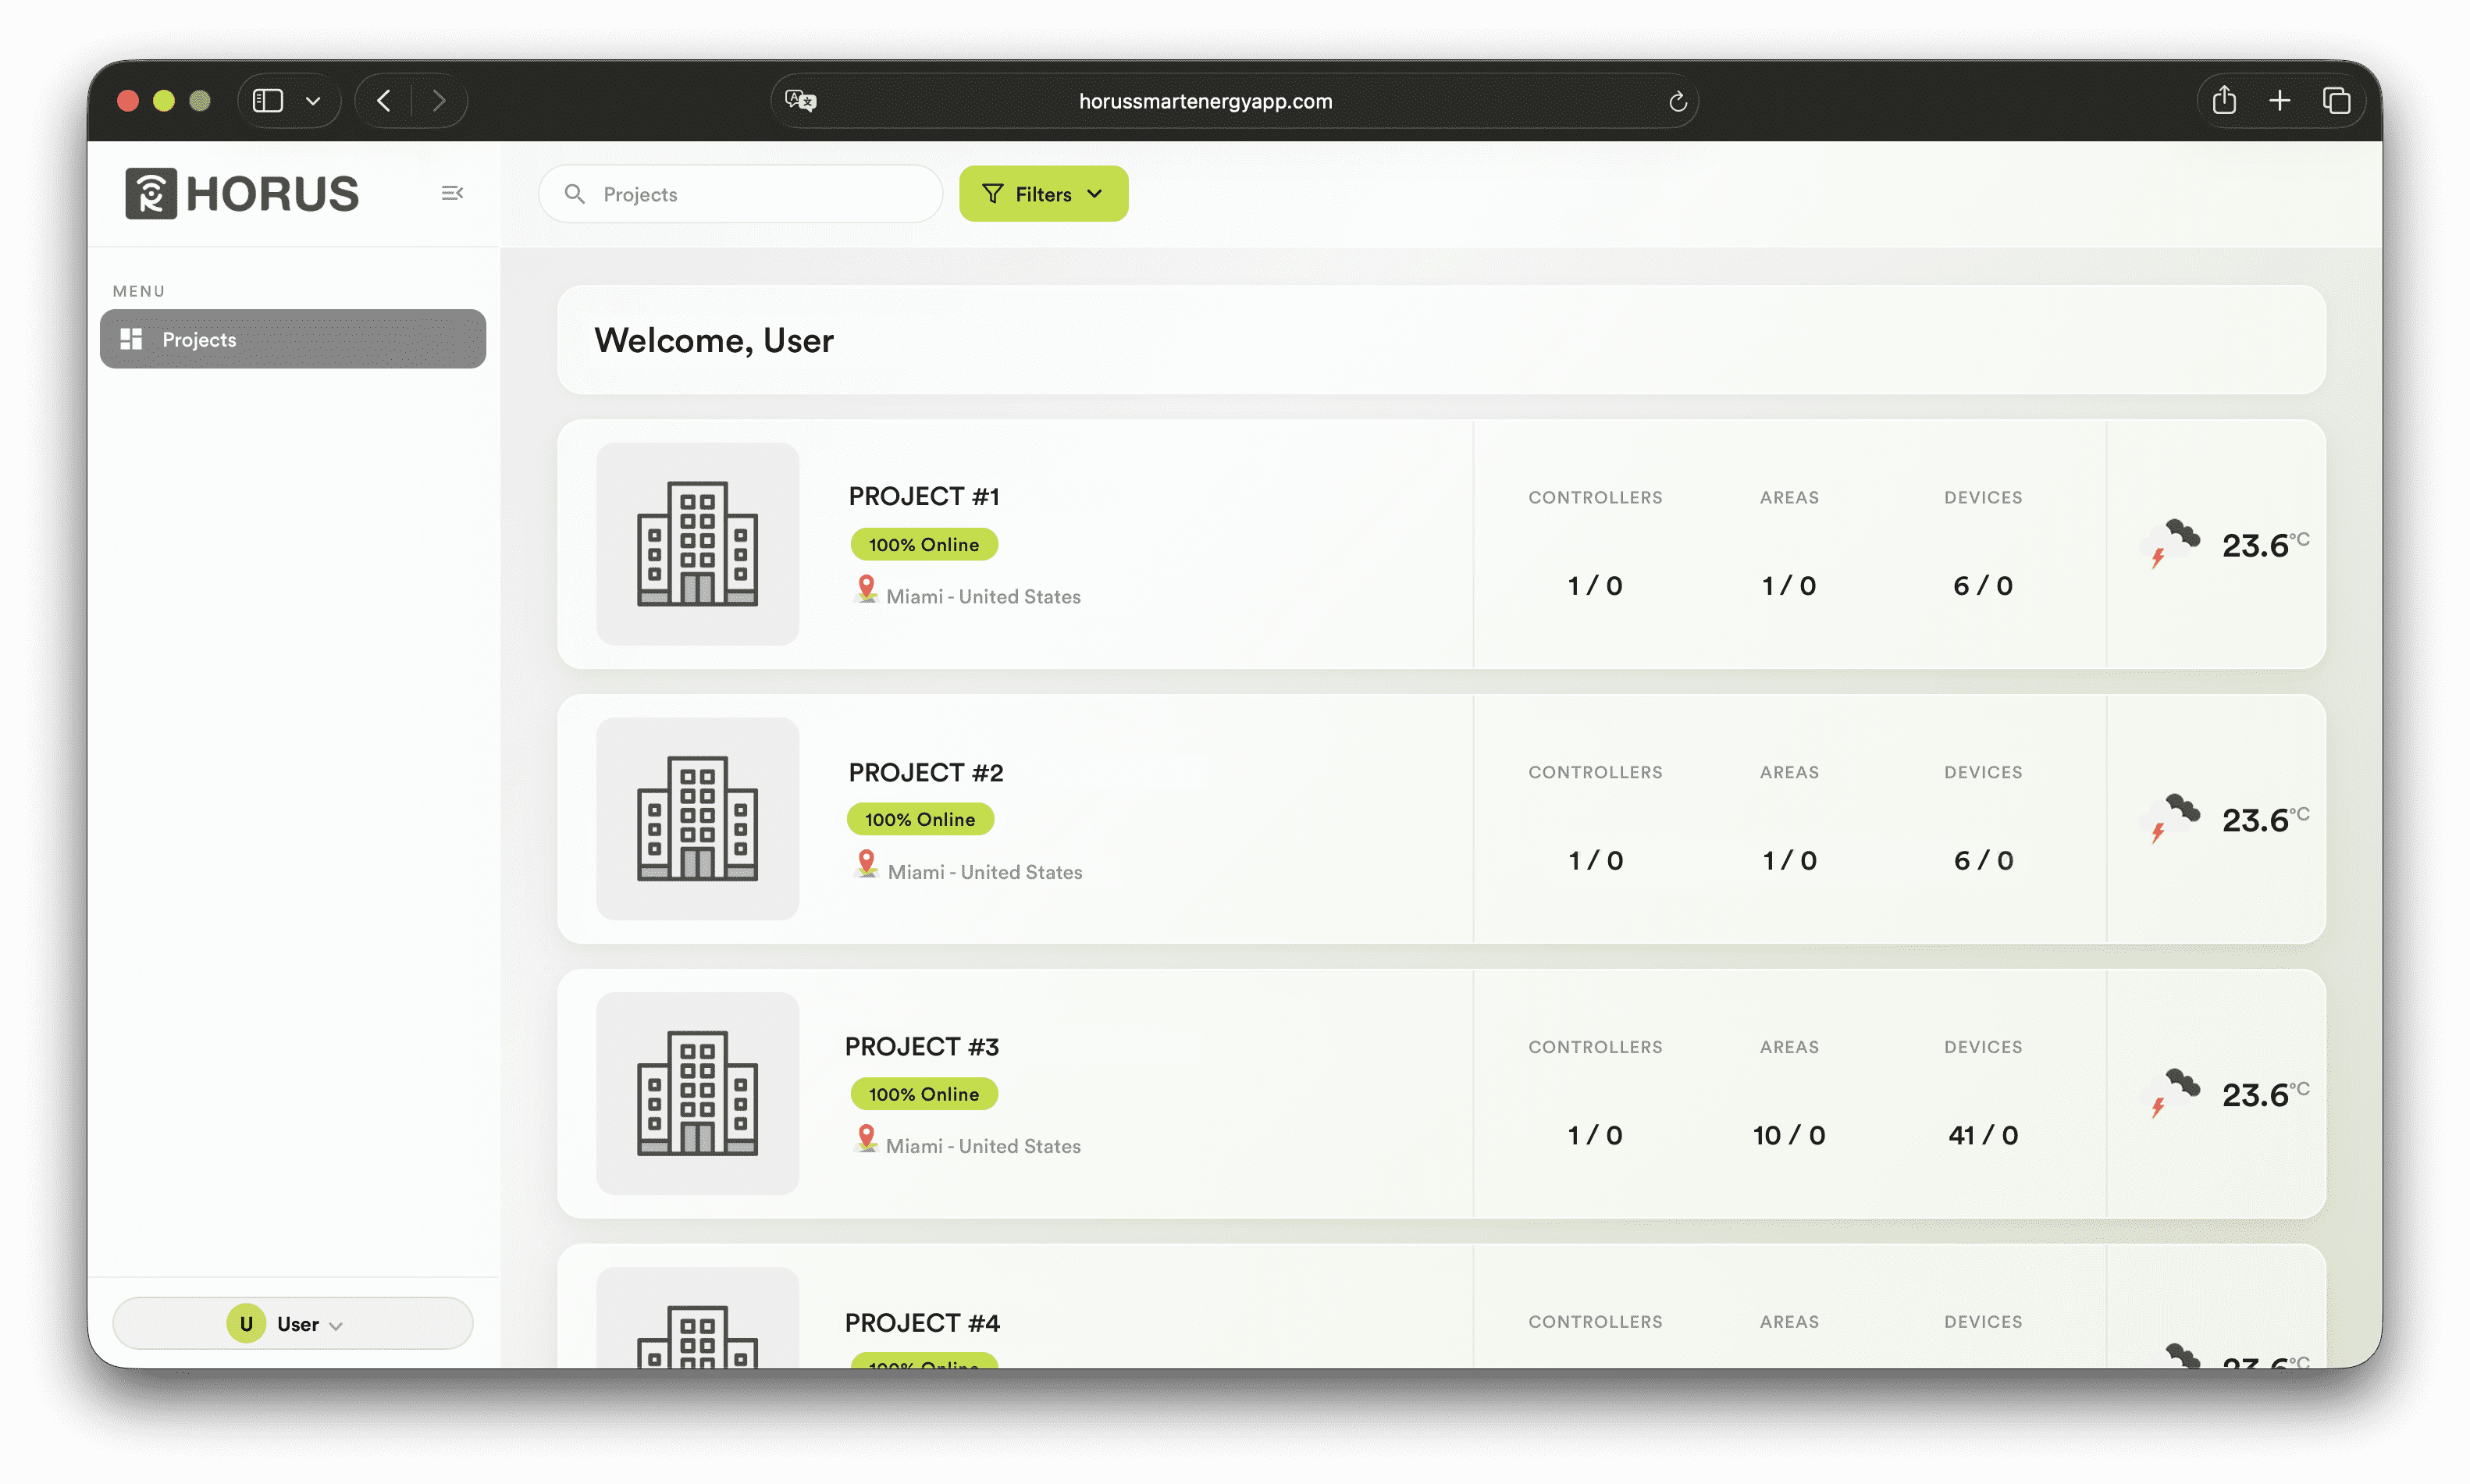The height and width of the screenshot is (1484, 2470).
Task: Open the PROJECT #2 title
Action: [x=926, y=772]
